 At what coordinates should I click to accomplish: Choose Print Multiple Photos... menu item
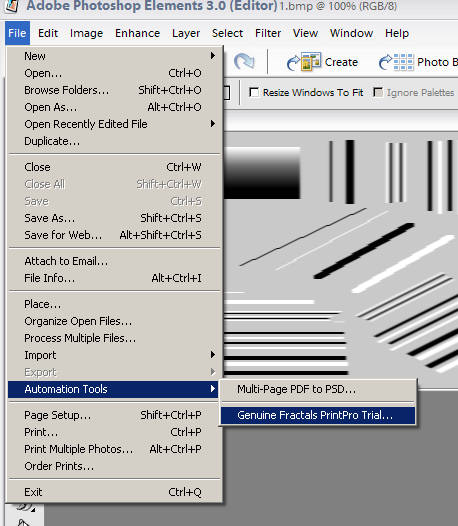[114, 449]
